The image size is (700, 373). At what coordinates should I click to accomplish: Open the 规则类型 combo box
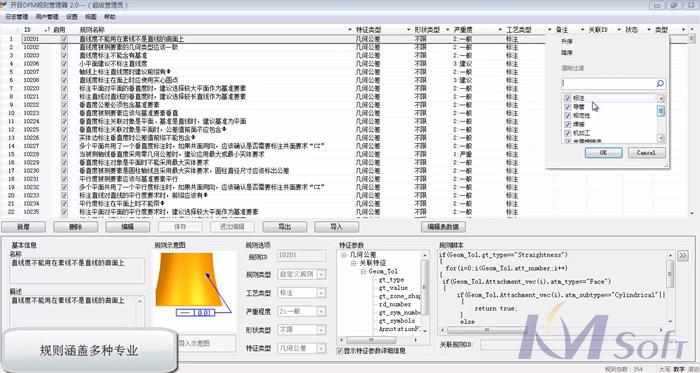321,274
